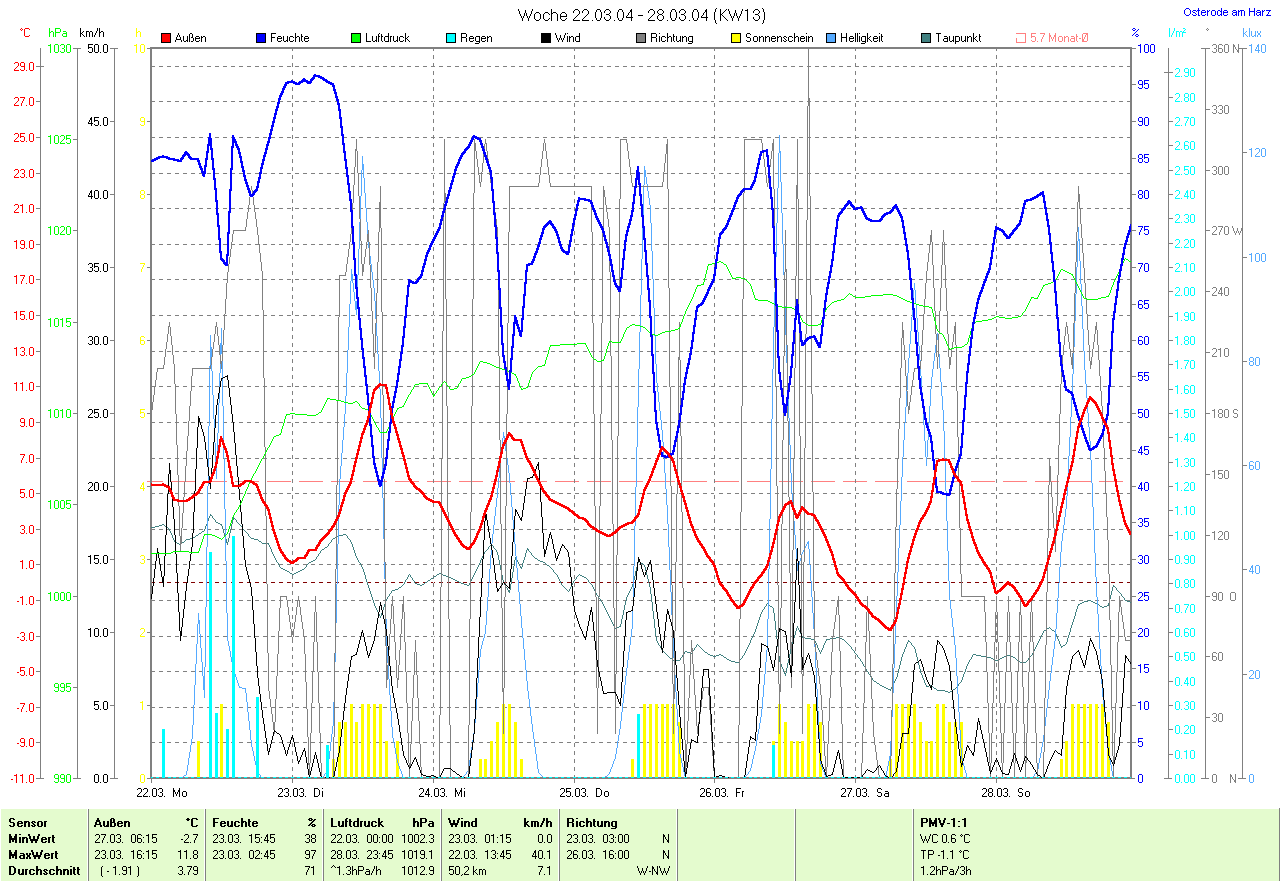The width and height of the screenshot is (1280, 881).
Task: Toggle the 5.7 Monat-Ø legend box
Action: 1021,38
